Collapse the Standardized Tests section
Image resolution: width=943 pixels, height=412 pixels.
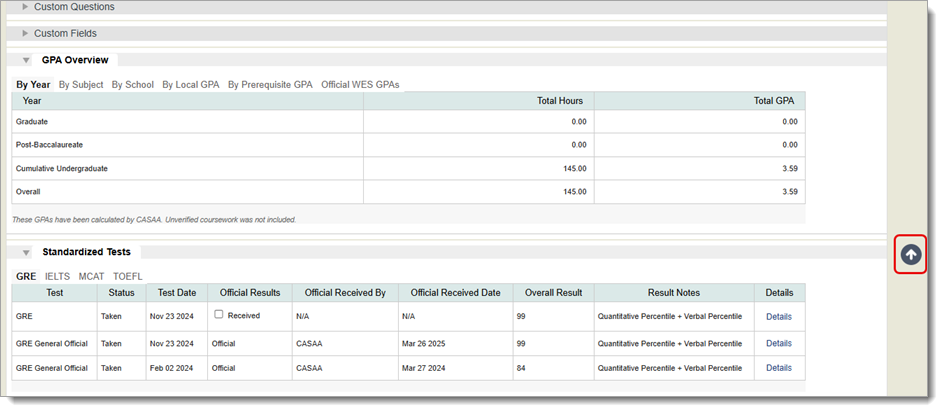coord(26,252)
